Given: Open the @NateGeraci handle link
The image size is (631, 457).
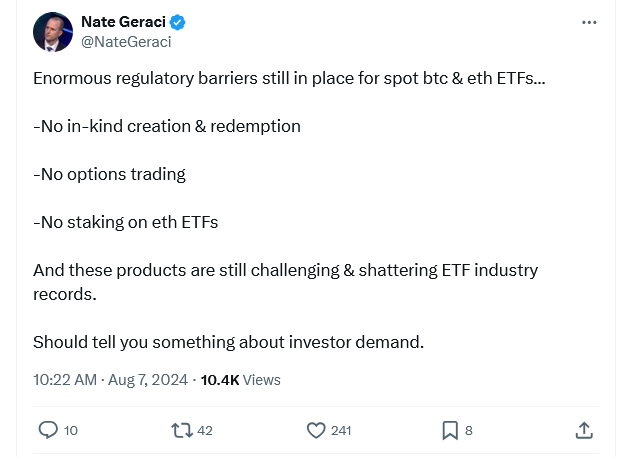Looking at the screenshot, I should (126, 42).
